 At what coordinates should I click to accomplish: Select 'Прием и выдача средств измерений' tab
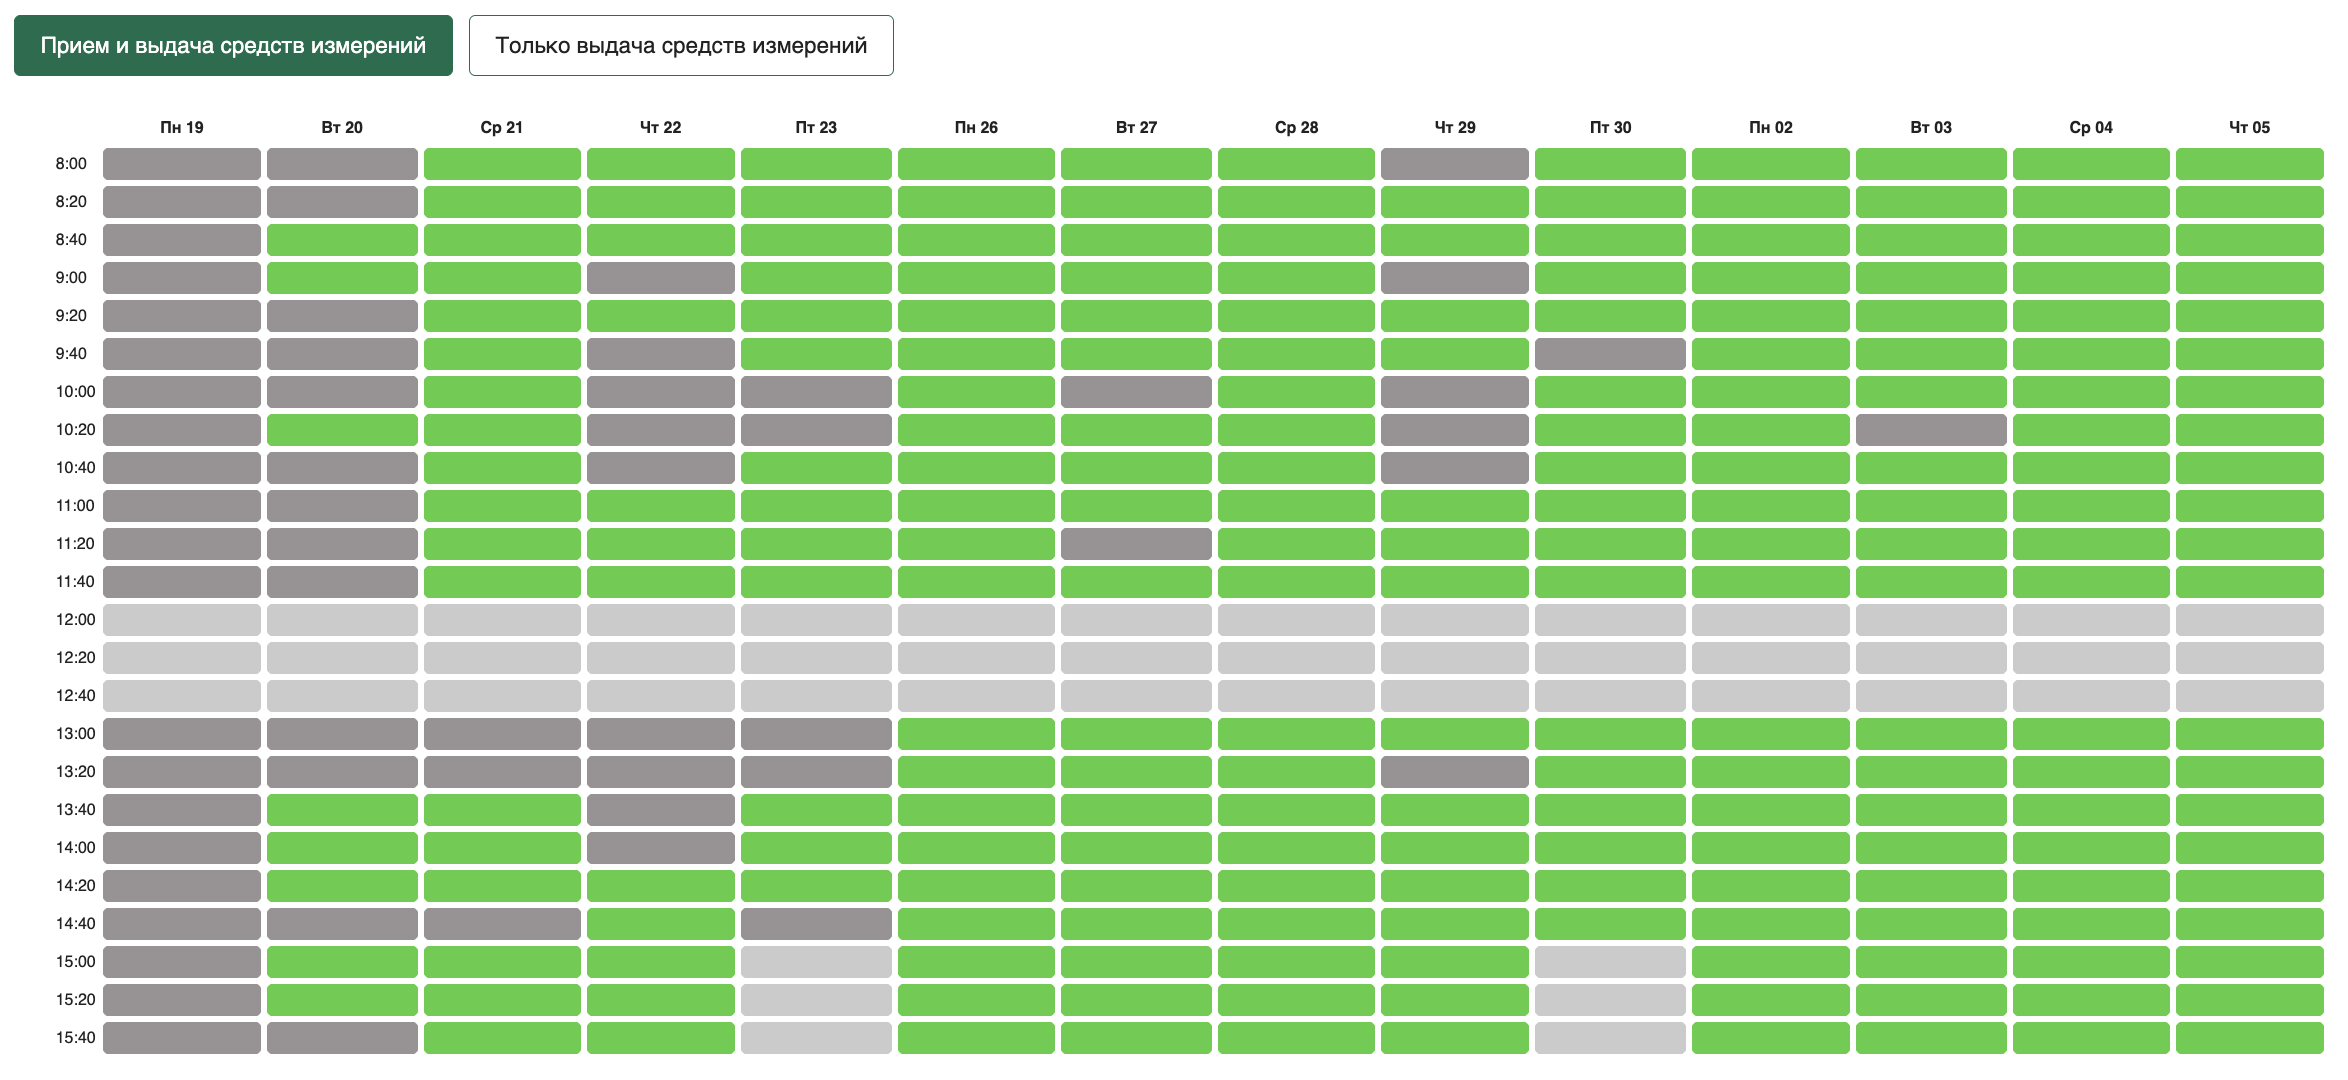233,45
